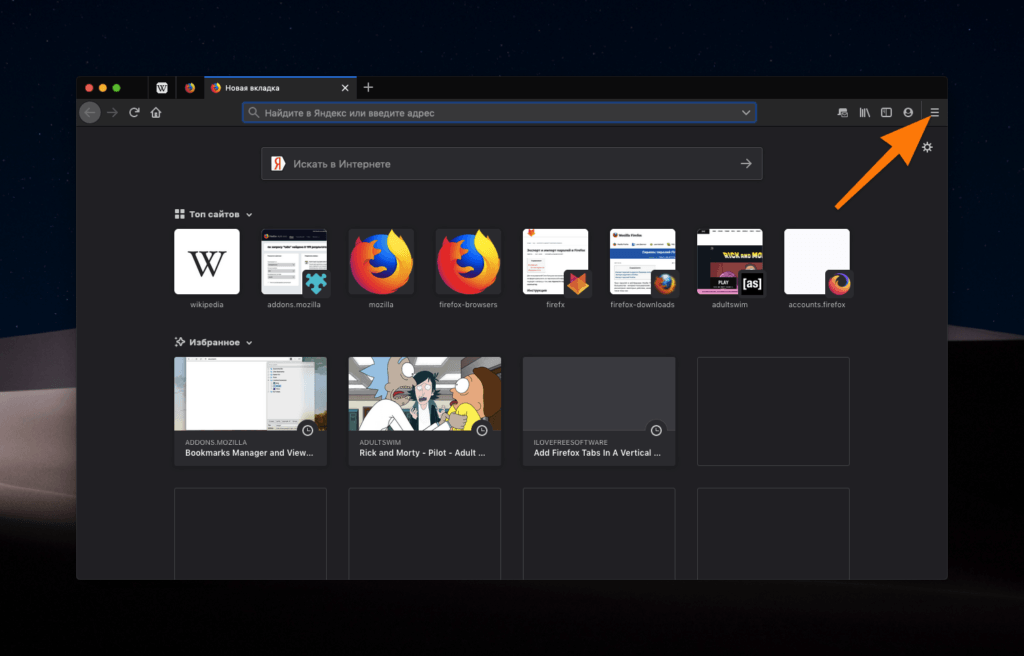Click the macOS green zoom window button
This screenshot has height=656, width=1024.
point(116,88)
